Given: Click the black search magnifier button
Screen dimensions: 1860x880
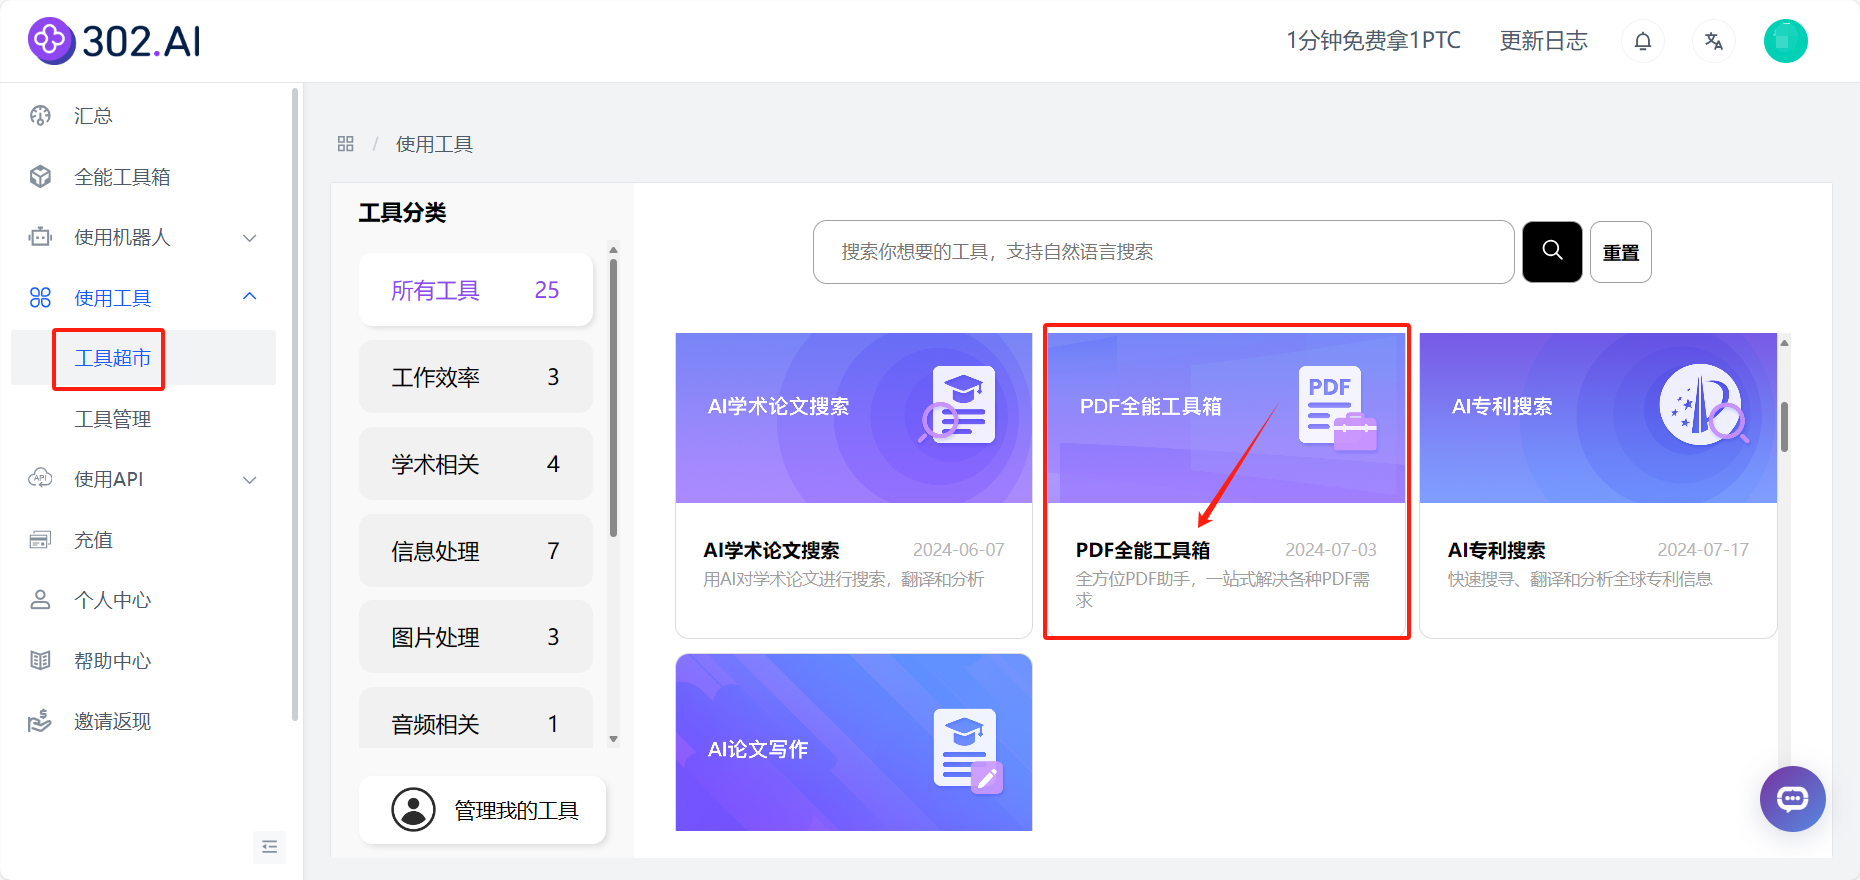Looking at the screenshot, I should click(x=1552, y=252).
